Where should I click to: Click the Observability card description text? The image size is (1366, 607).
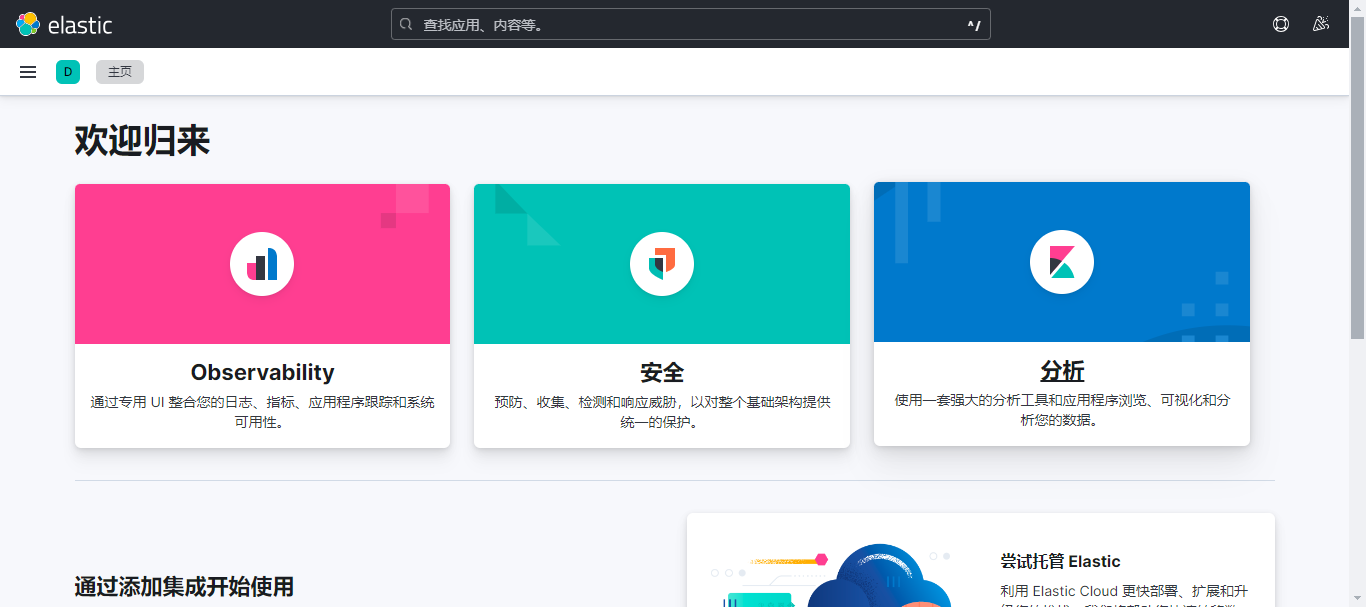click(262, 412)
